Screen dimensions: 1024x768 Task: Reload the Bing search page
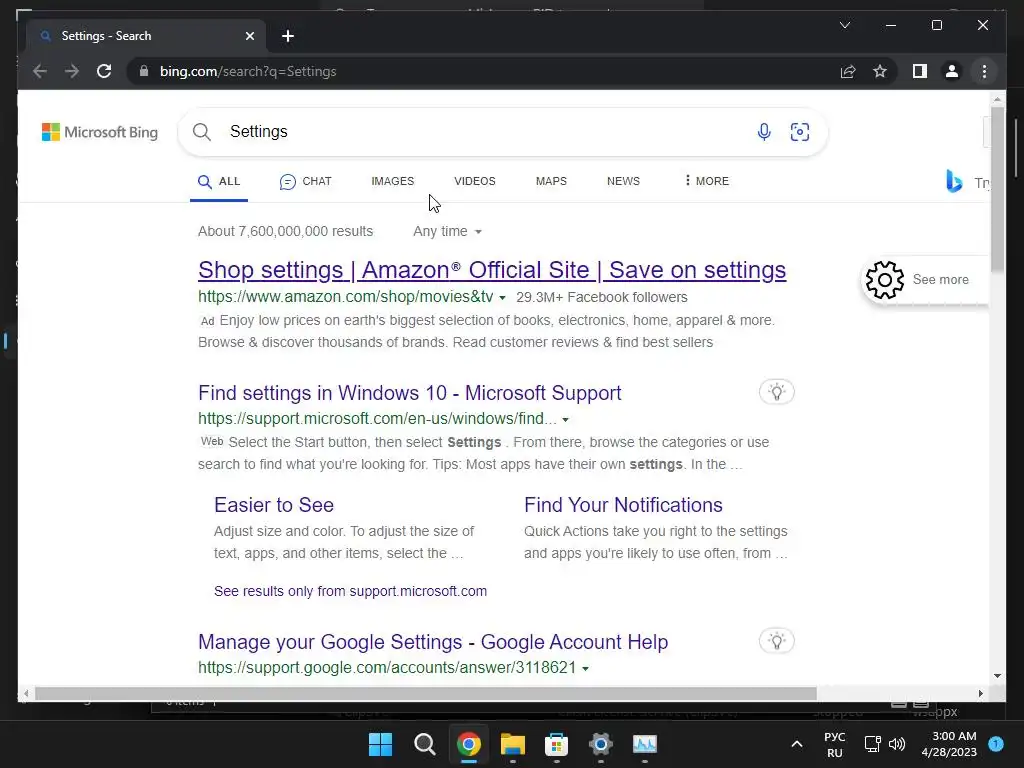coord(104,71)
